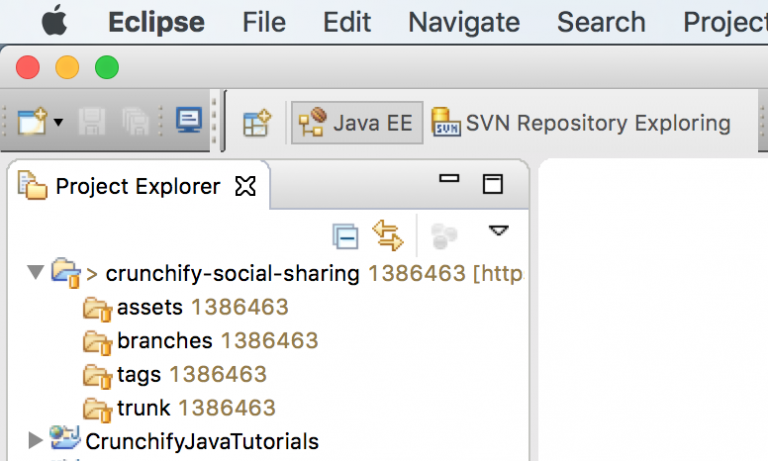Switch to the Java EE perspective
The width and height of the screenshot is (768, 461).
[x=357, y=123]
